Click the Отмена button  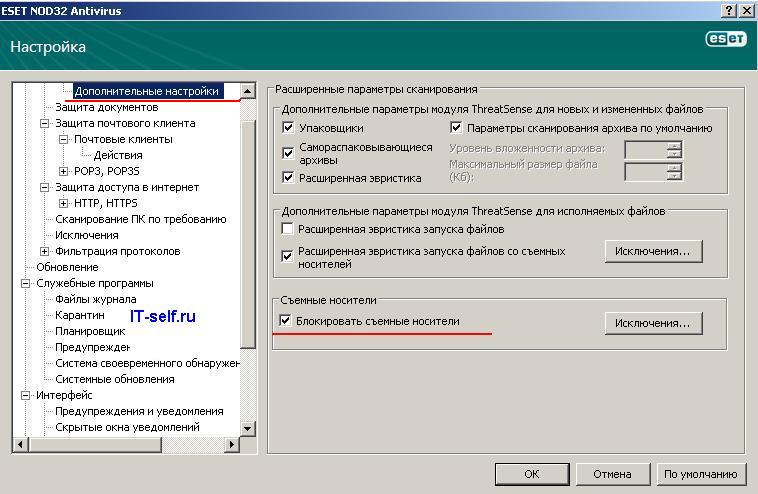[612, 474]
